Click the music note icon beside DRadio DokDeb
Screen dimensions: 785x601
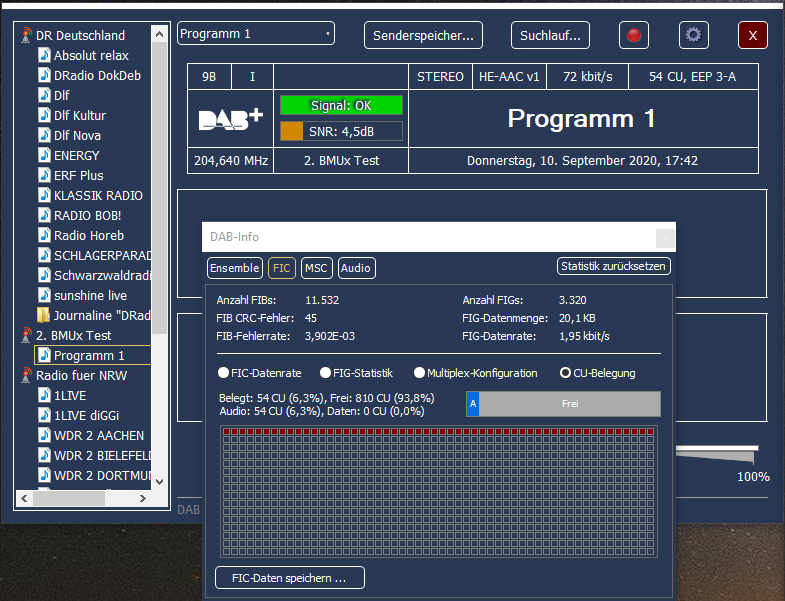[44, 75]
